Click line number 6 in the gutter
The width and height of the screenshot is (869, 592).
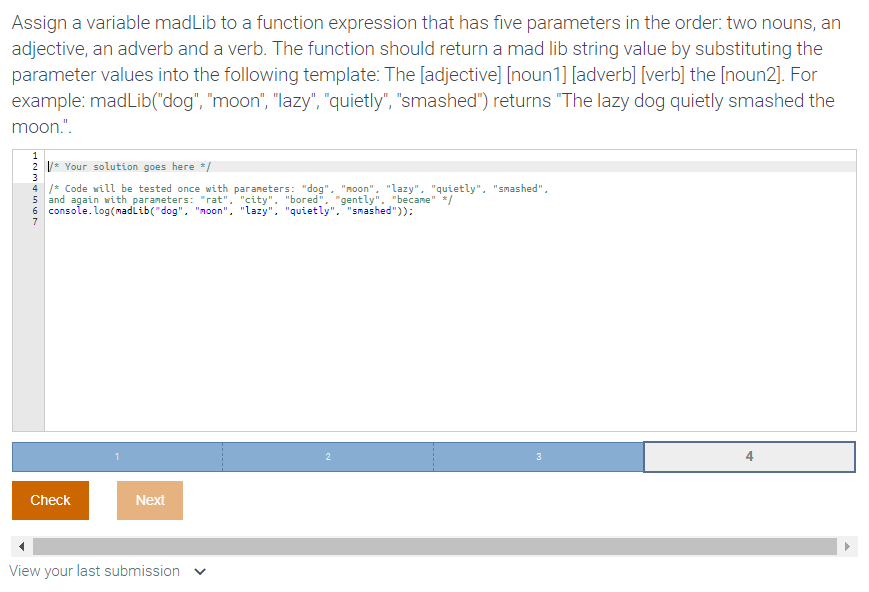tap(34, 210)
